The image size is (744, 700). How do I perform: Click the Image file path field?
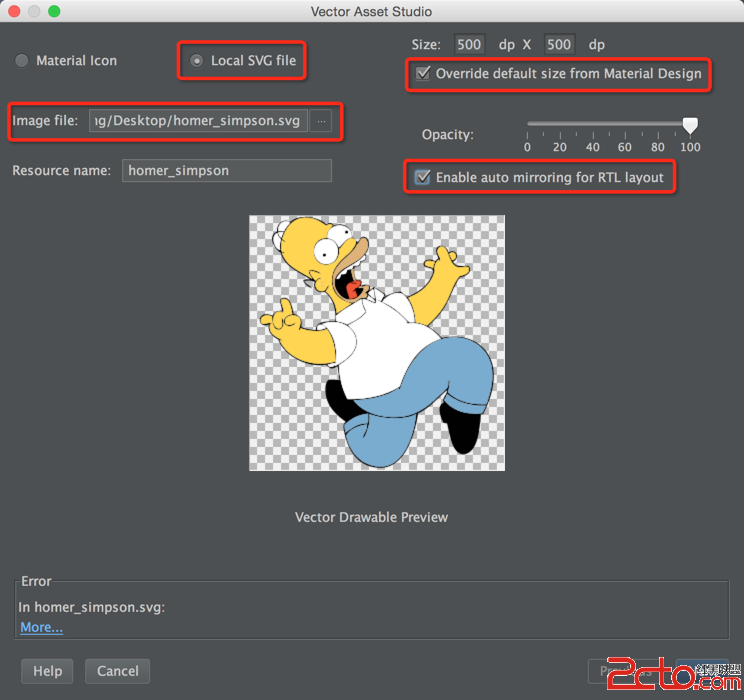tap(198, 121)
